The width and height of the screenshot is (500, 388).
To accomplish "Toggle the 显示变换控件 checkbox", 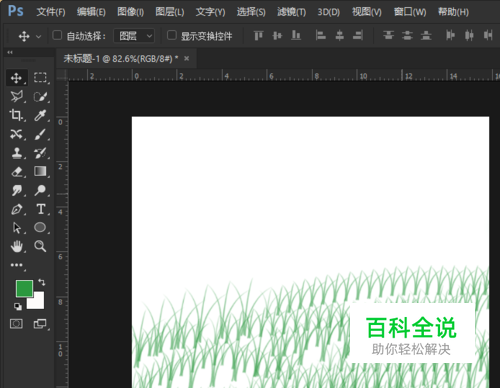I will point(171,35).
